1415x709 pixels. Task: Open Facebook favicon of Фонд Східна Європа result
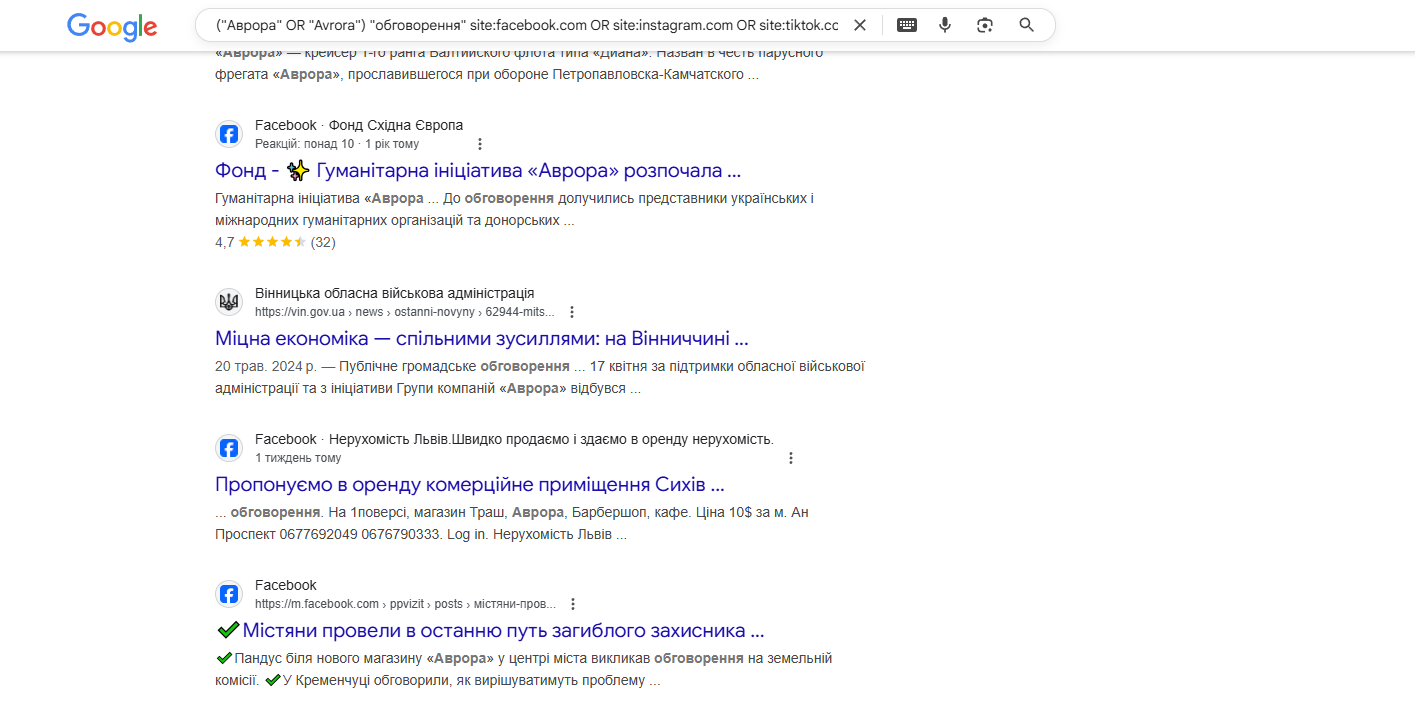(x=229, y=134)
